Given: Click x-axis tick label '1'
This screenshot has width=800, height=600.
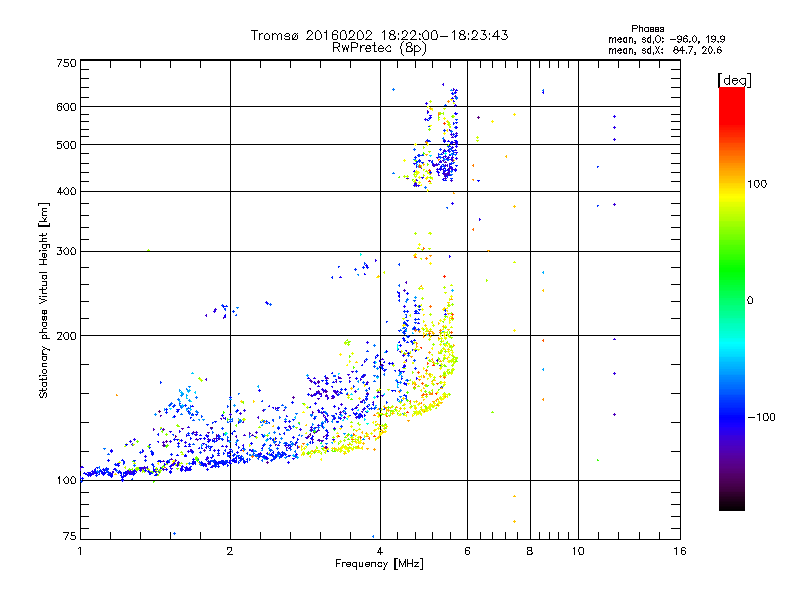Looking at the screenshot, I should [80, 551].
